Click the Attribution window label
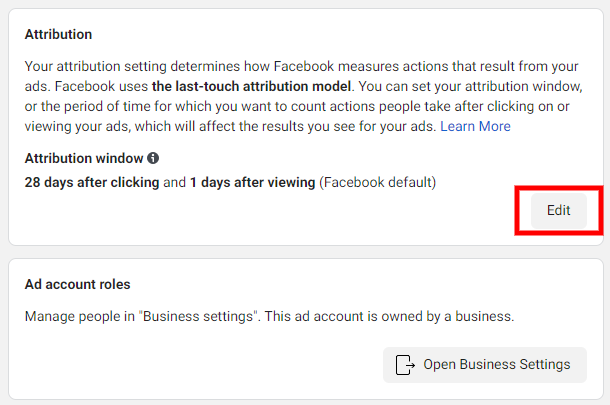The image size is (610, 405). click(84, 158)
